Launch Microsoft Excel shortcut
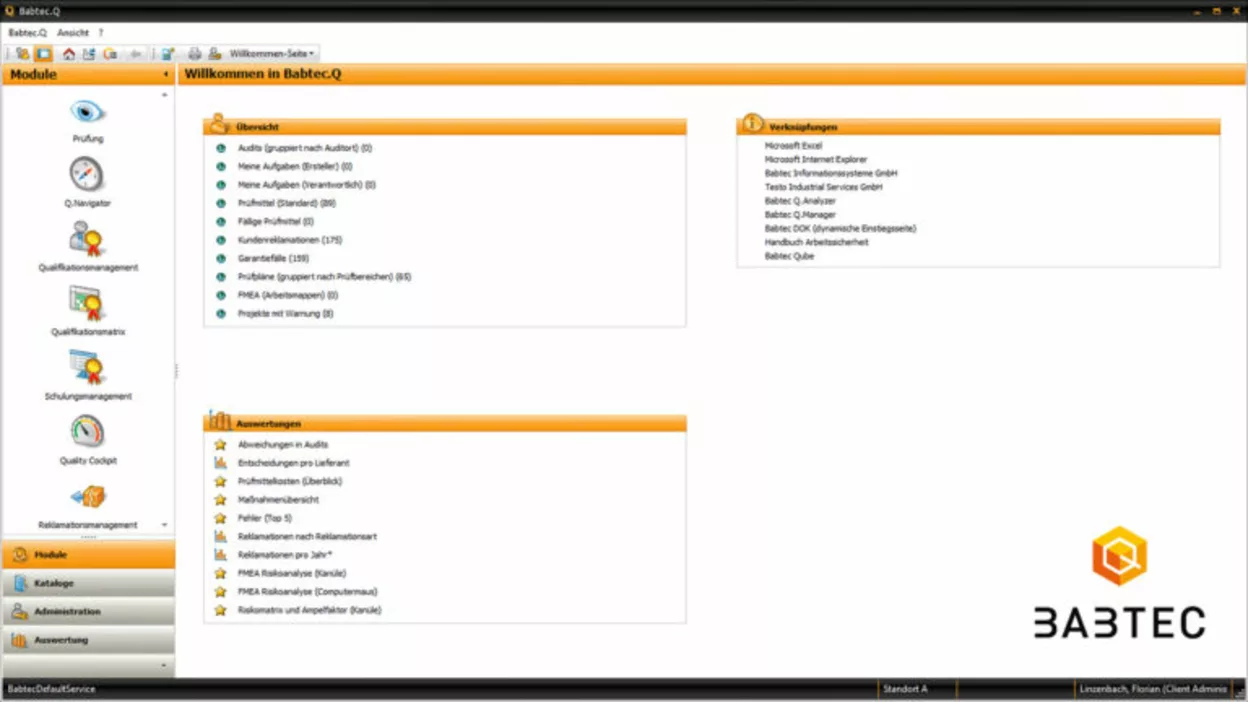Viewport: 1248px width, 702px height. click(x=794, y=146)
